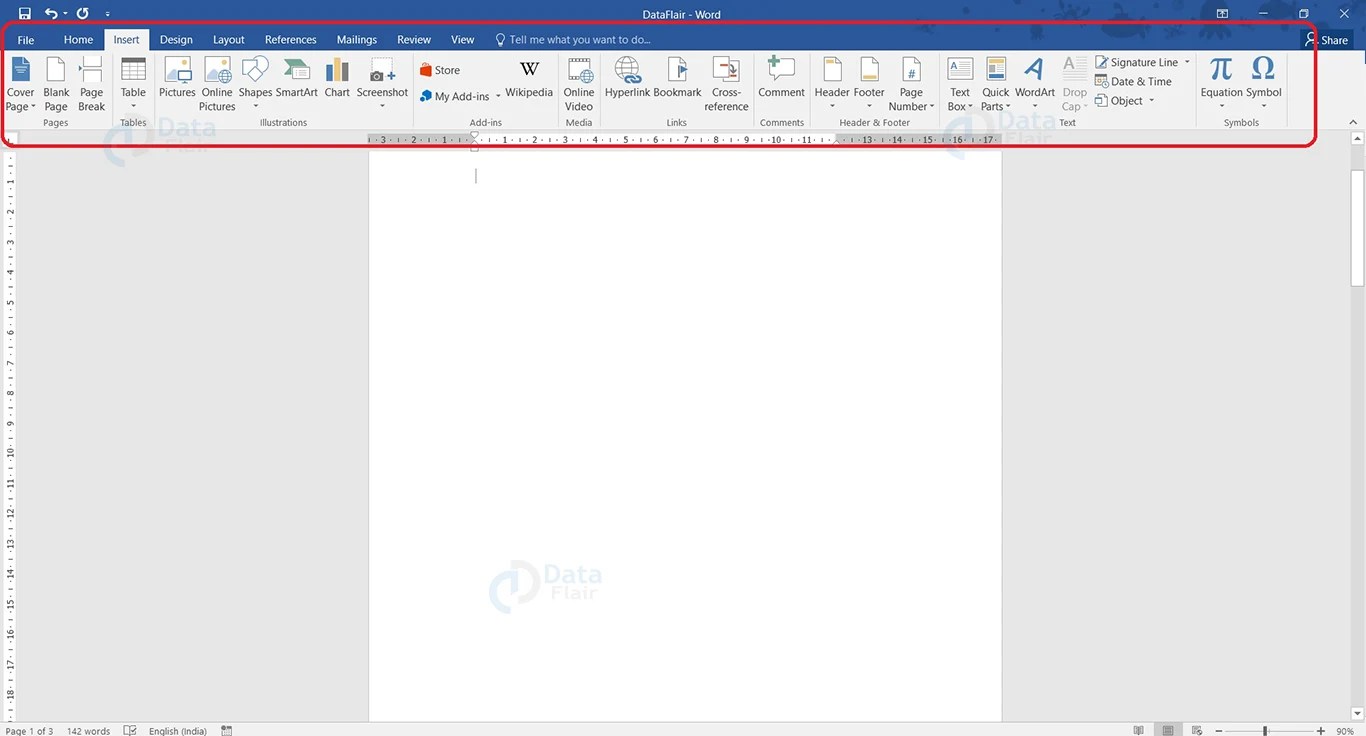Switch to the View tab
1366x736 pixels.
click(463, 40)
